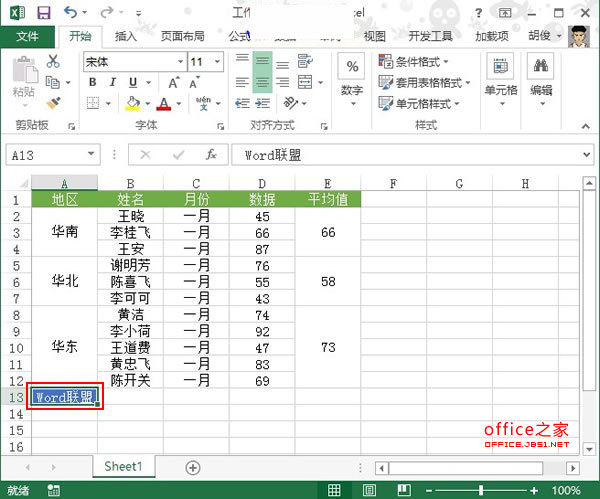Toggle Italic formatting
The width and height of the screenshot is (600, 499).
pyautogui.click(x=112, y=82)
